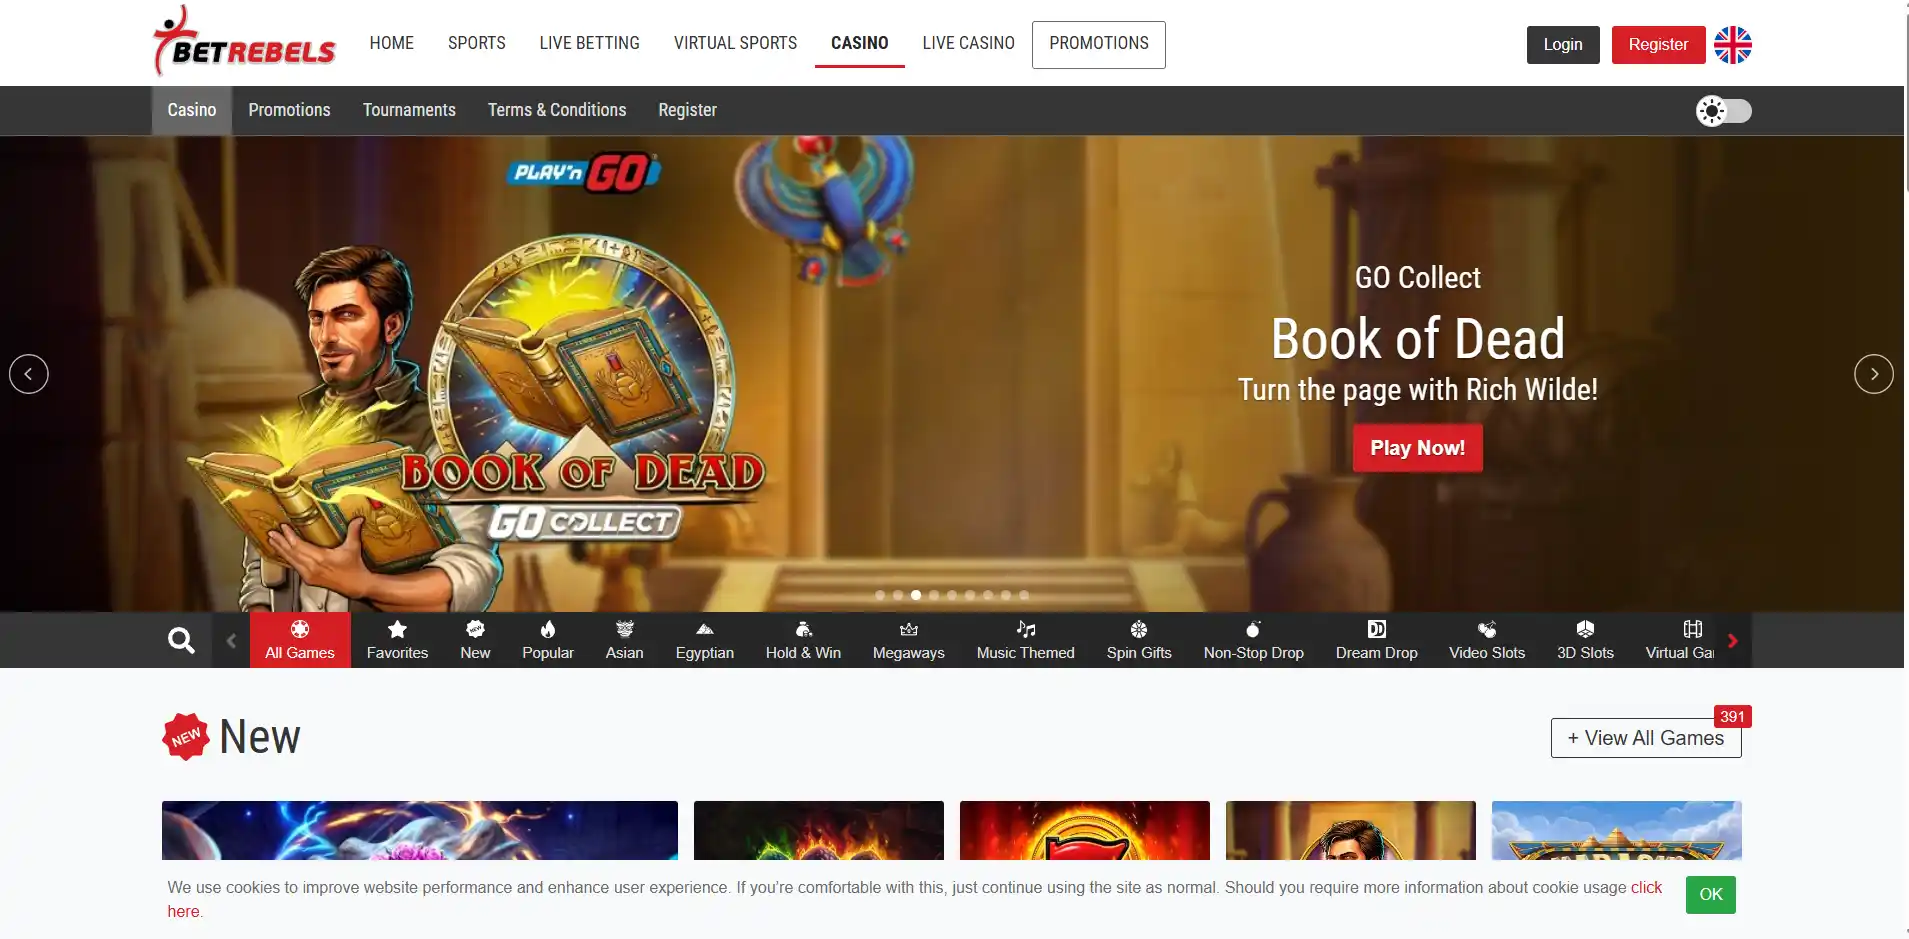Follow the cookie 'click here' link
The width and height of the screenshot is (1909, 939).
coord(1646,888)
